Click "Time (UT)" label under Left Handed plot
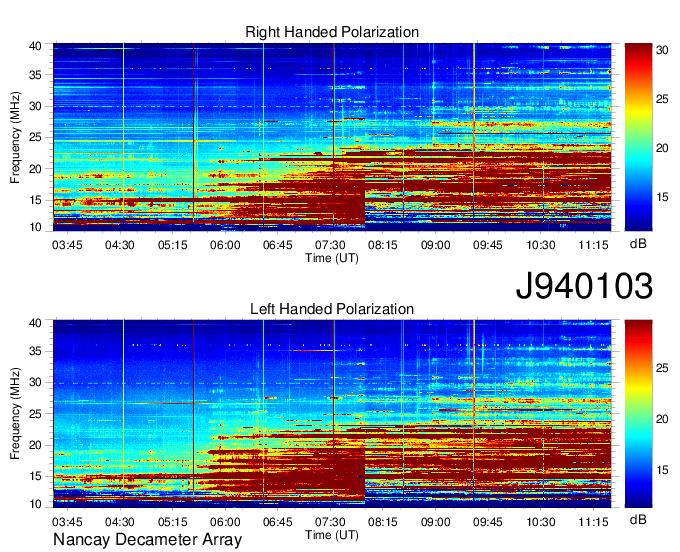 click(x=332, y=535)
